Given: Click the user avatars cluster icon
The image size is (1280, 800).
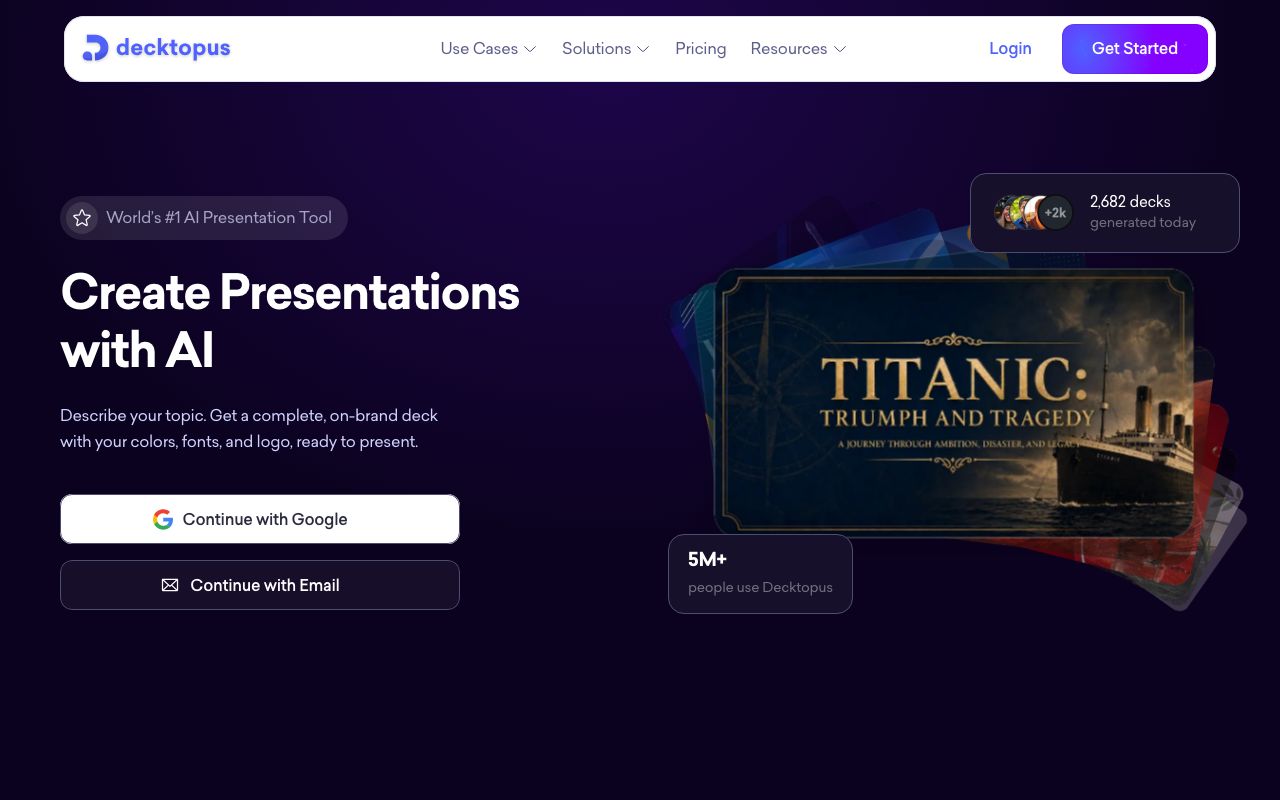Looking at the screenshot, I should coord(1033,212).
